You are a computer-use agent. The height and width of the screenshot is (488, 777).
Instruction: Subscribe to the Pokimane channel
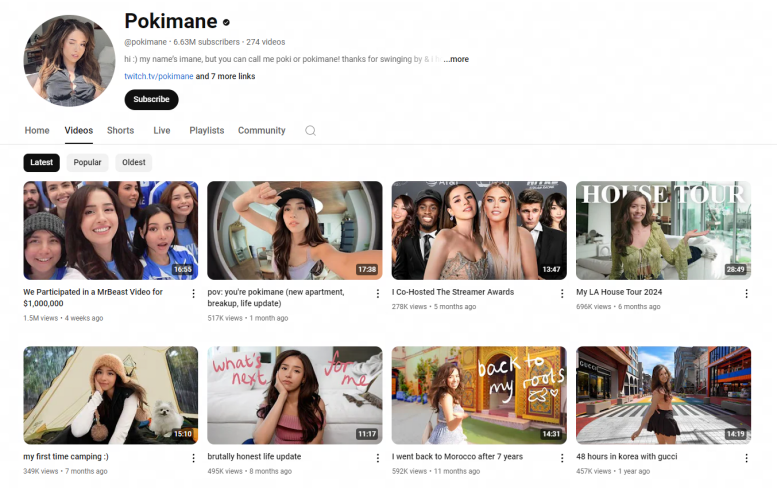[x=151, y=100]
